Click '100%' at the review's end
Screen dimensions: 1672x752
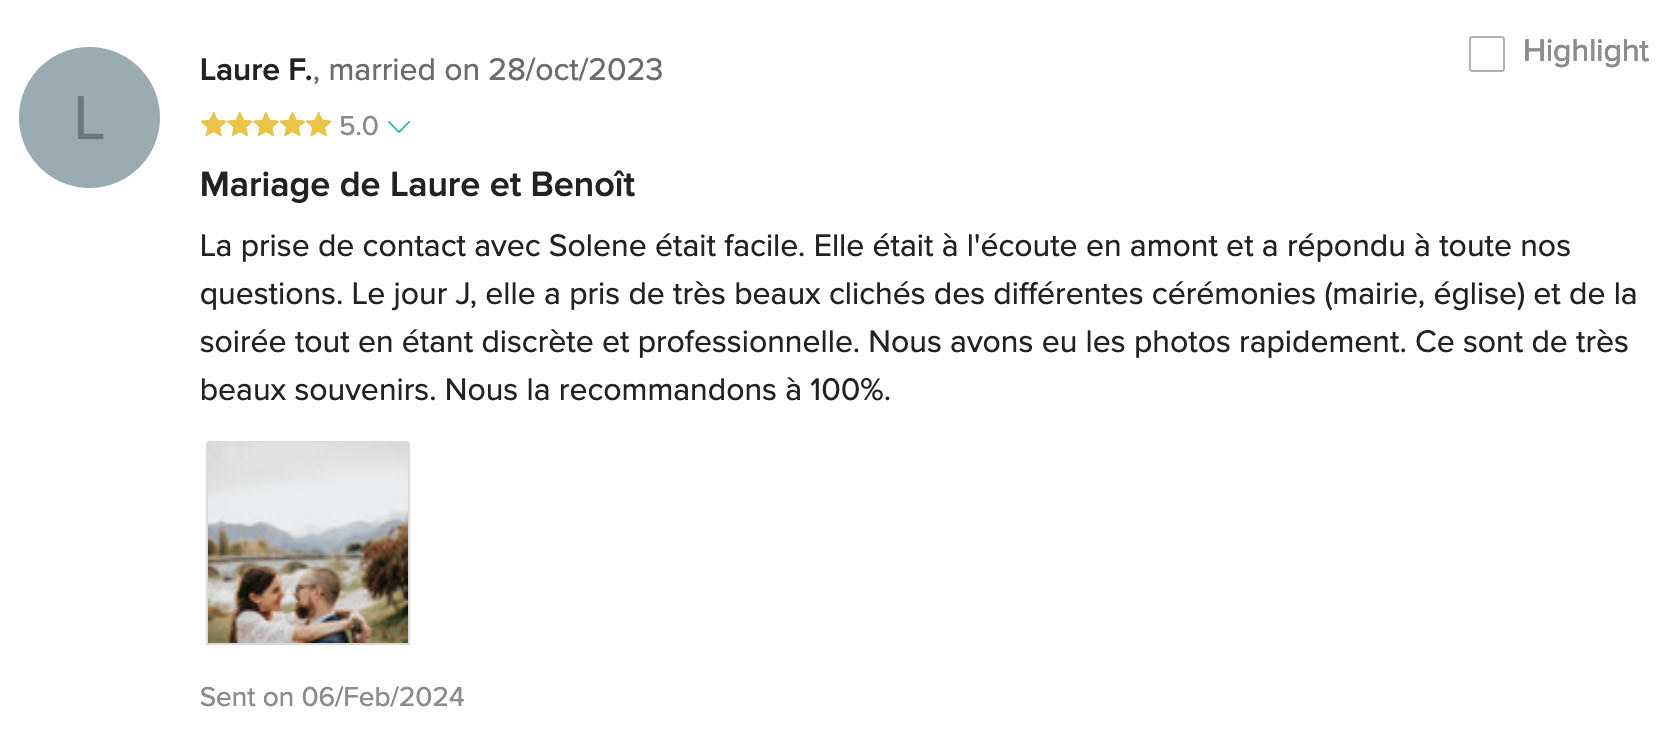coord(848,390)
